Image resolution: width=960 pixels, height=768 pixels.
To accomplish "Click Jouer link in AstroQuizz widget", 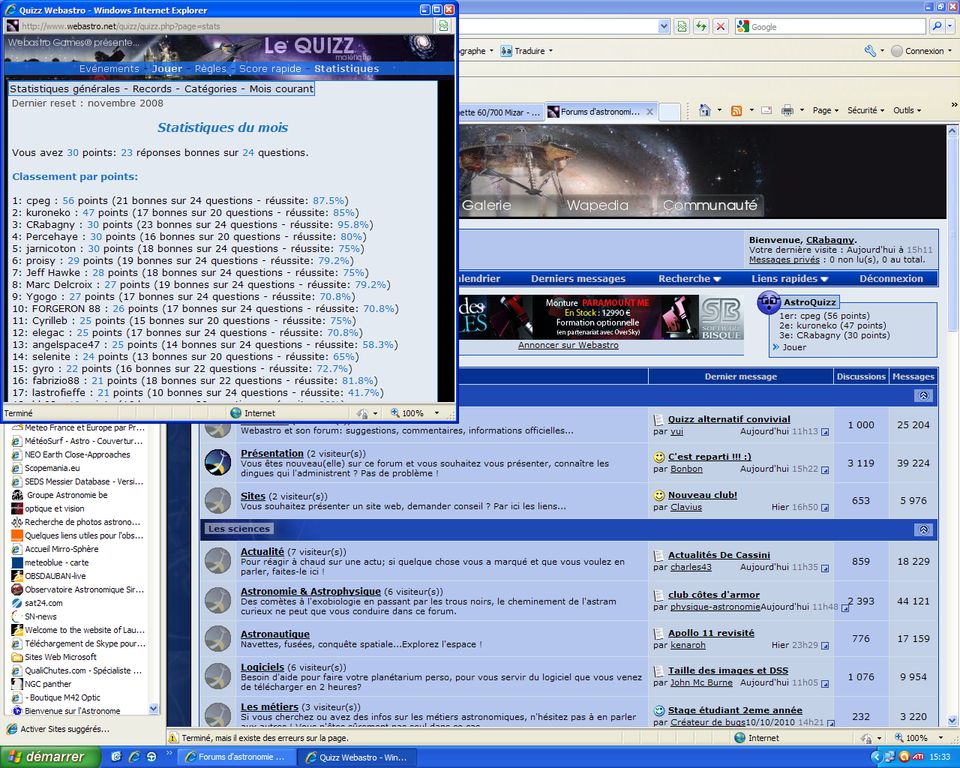I will point(794,347).
